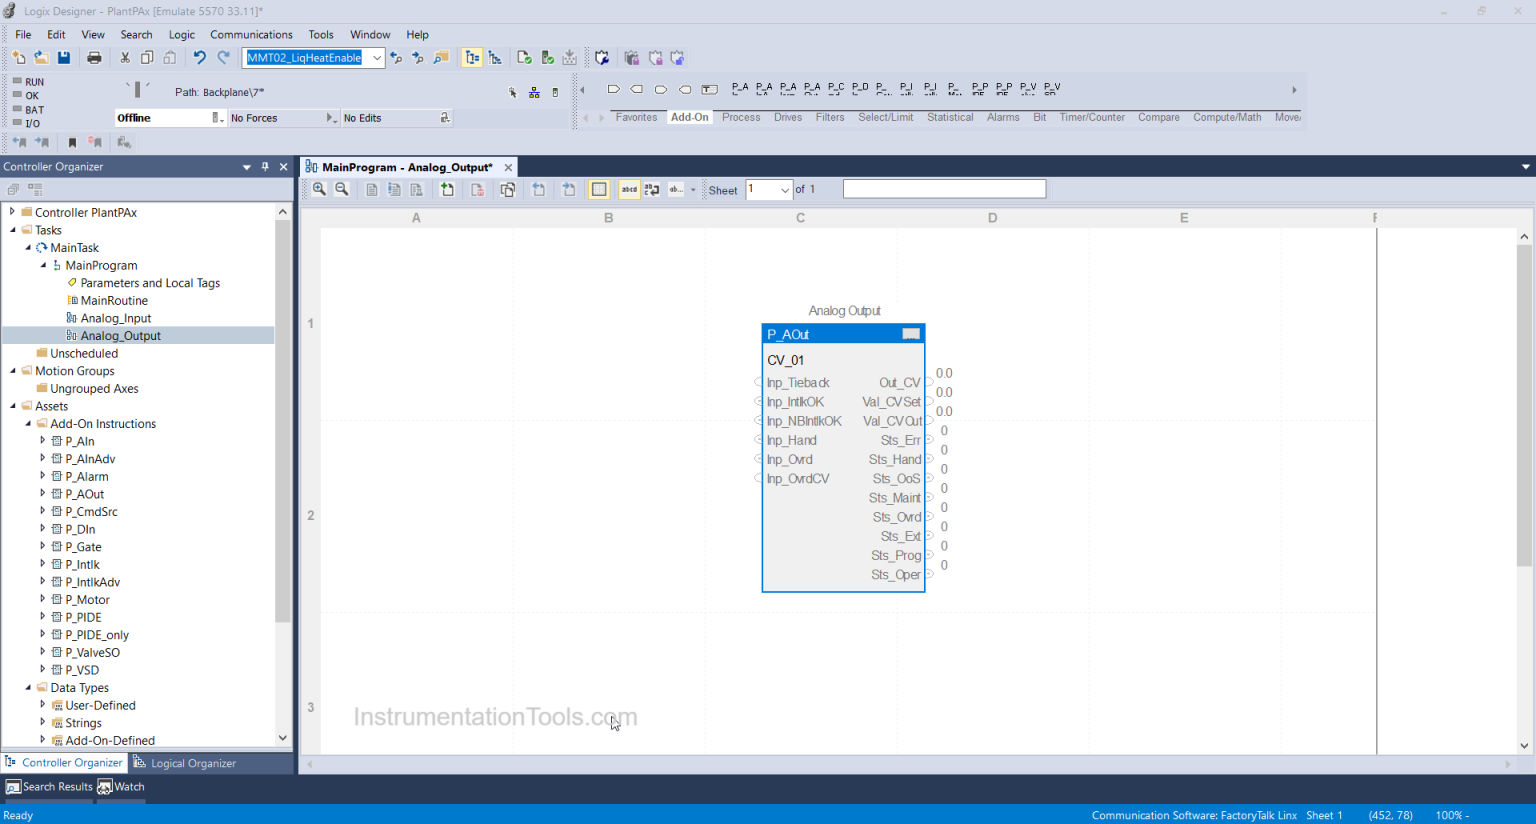Click the Print icon
This screenshot has height=824, width=1536.
pyautogui.click(x=94, y=58)
